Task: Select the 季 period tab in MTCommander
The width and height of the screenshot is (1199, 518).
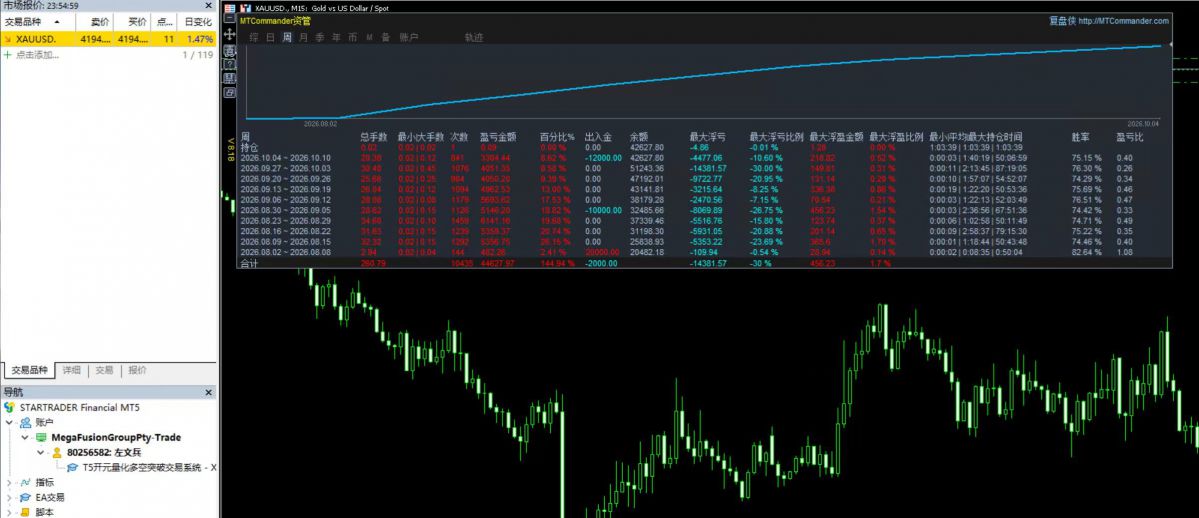Action: pos(320,37)
